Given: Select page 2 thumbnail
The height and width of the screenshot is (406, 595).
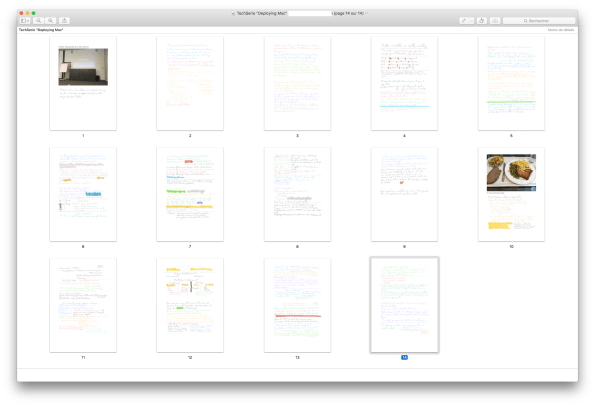Looking at the screenshot, I should click(x=190, y=83).
